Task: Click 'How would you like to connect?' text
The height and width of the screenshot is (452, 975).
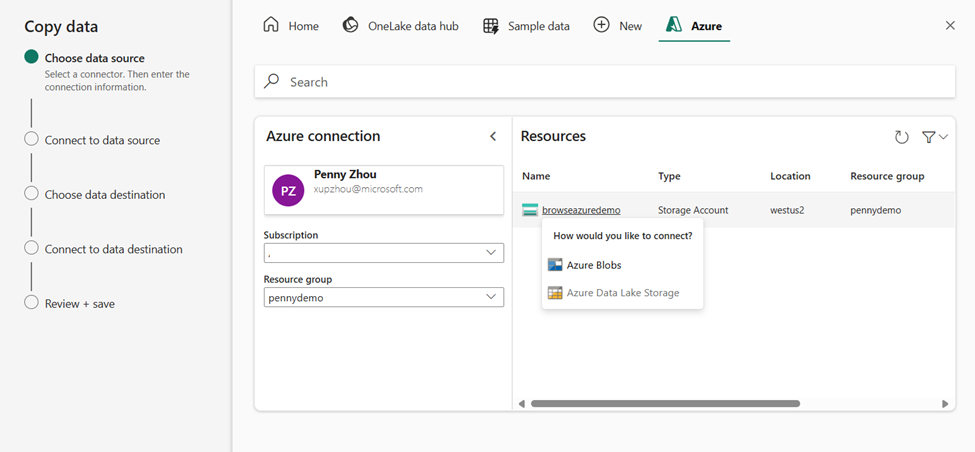Action: [x=623, y=236]
